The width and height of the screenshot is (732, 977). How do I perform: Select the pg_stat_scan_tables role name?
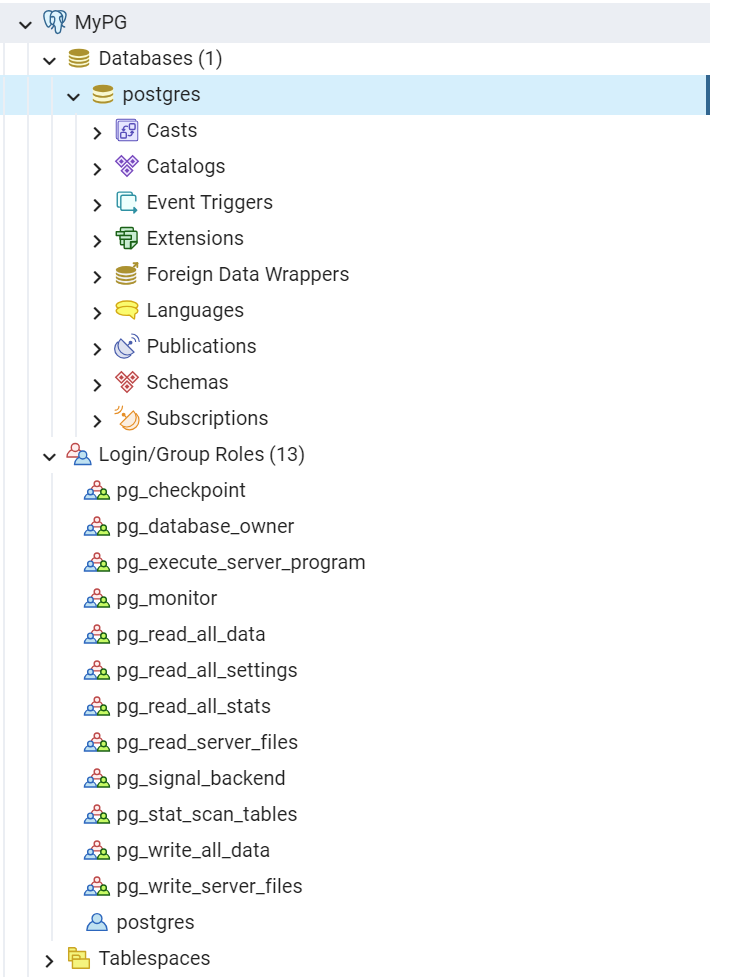pos(207,815)
